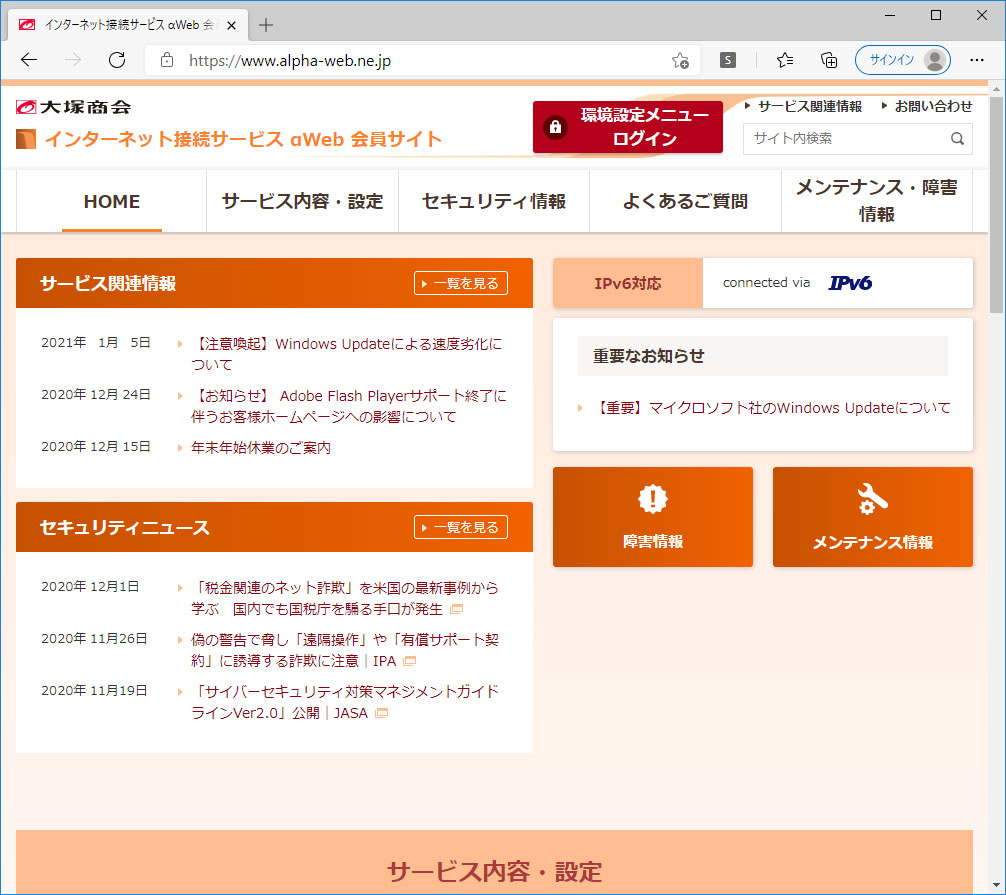Open the Collections icon in browser toolbar

(x=828, y=60)
